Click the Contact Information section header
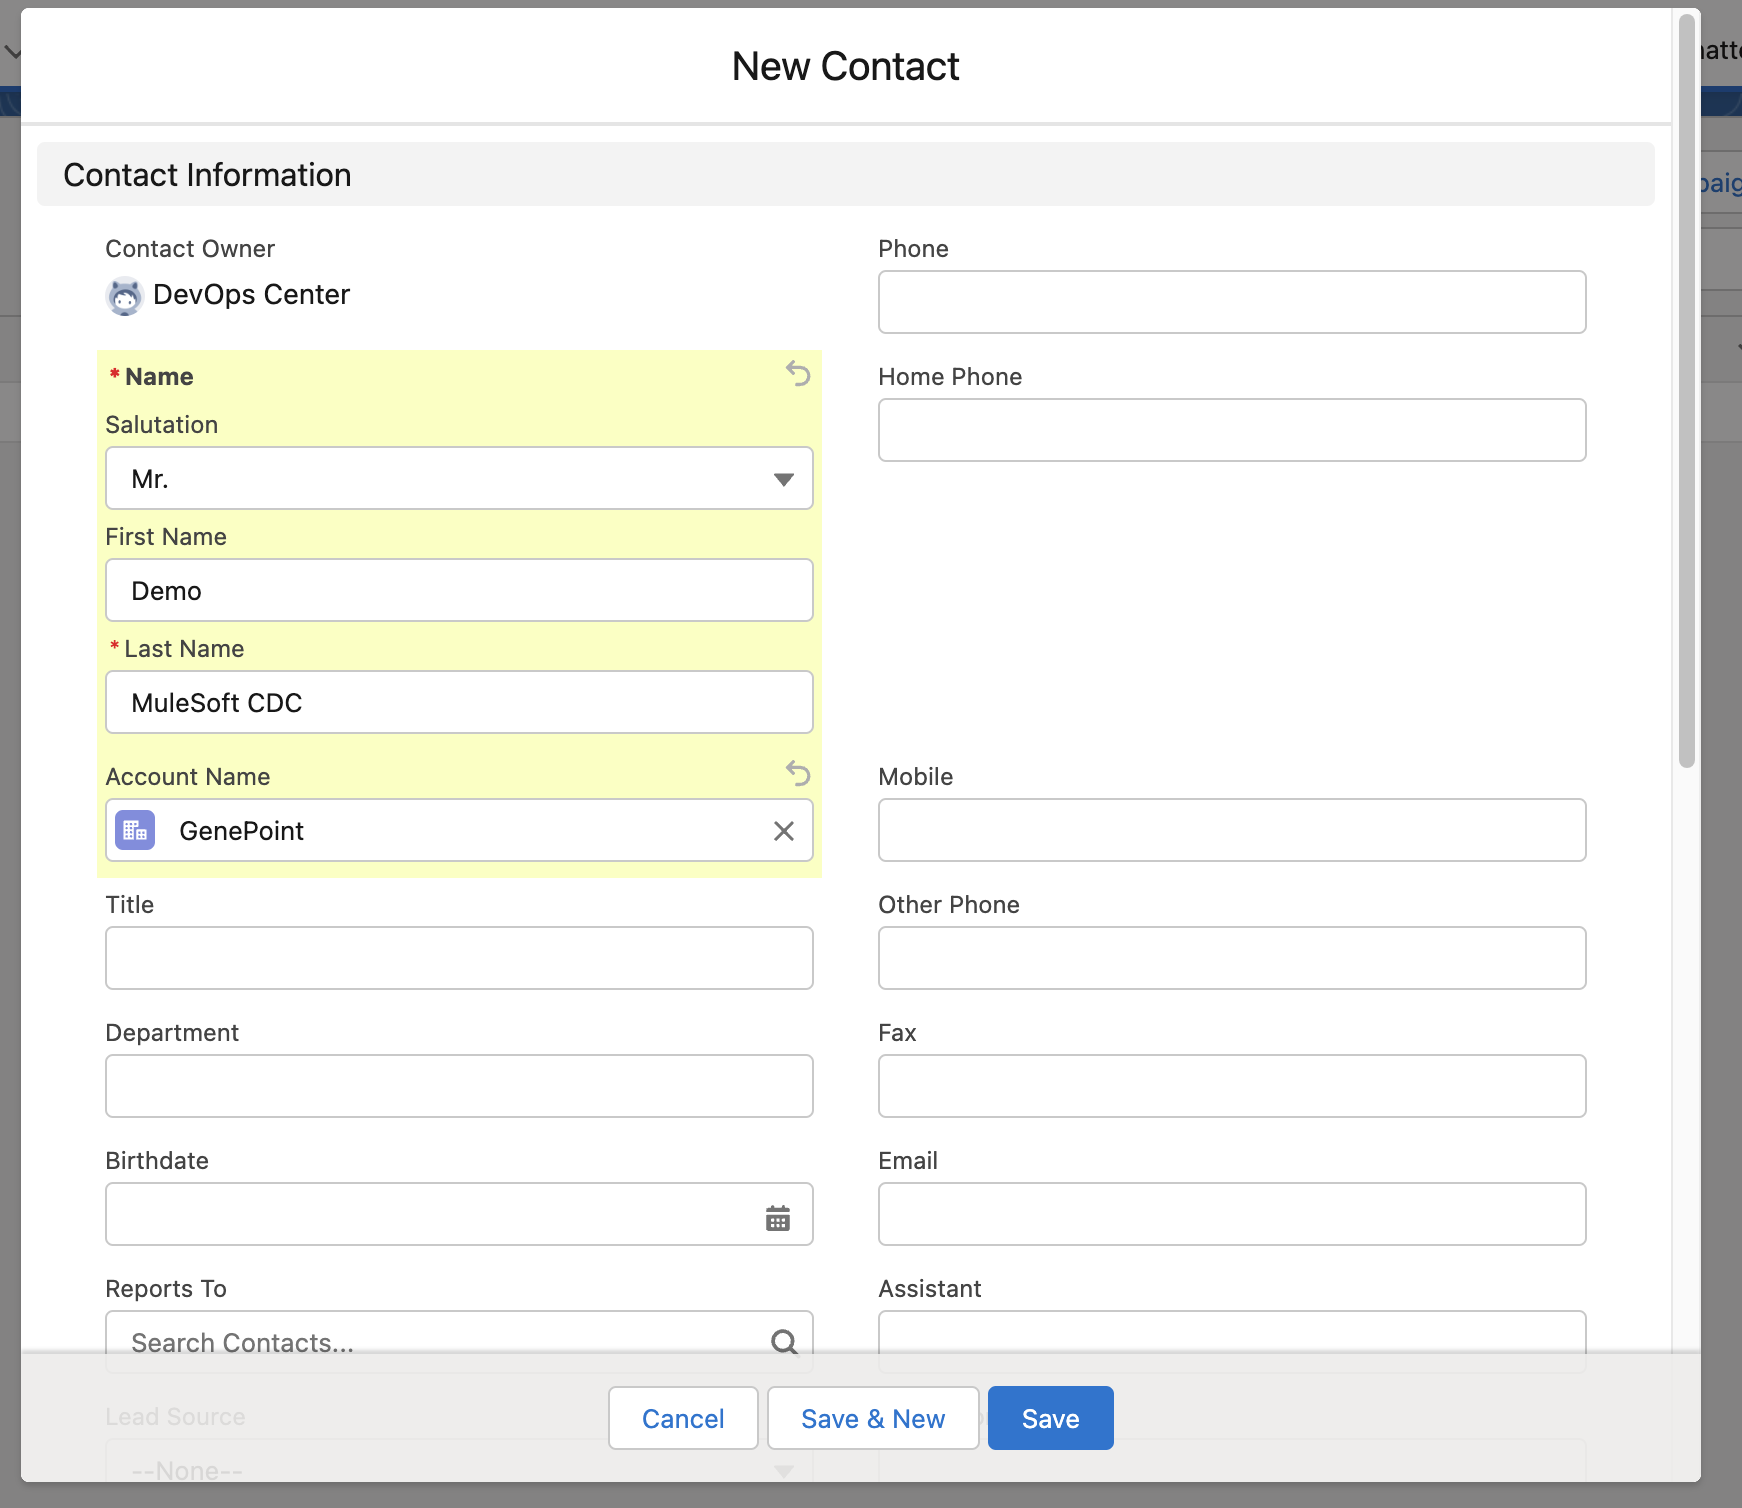 846,174
